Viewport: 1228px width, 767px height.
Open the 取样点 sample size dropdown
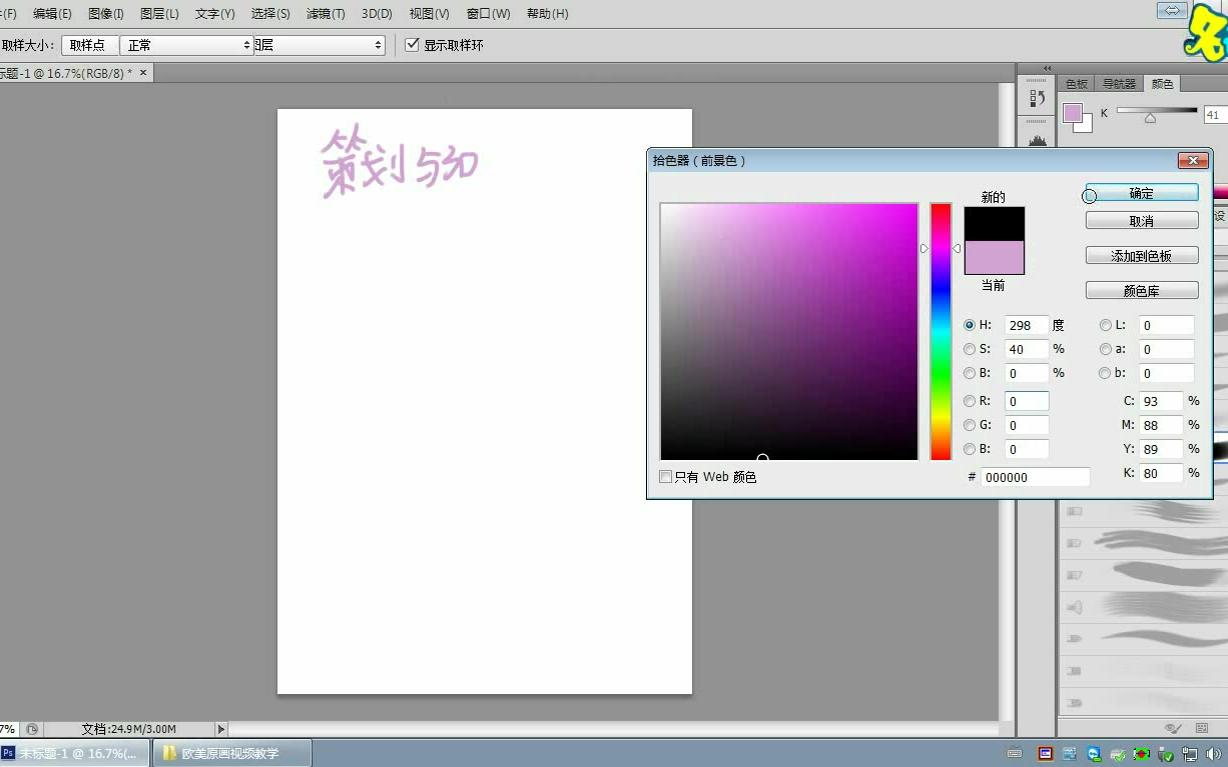(x=89, y=44)
